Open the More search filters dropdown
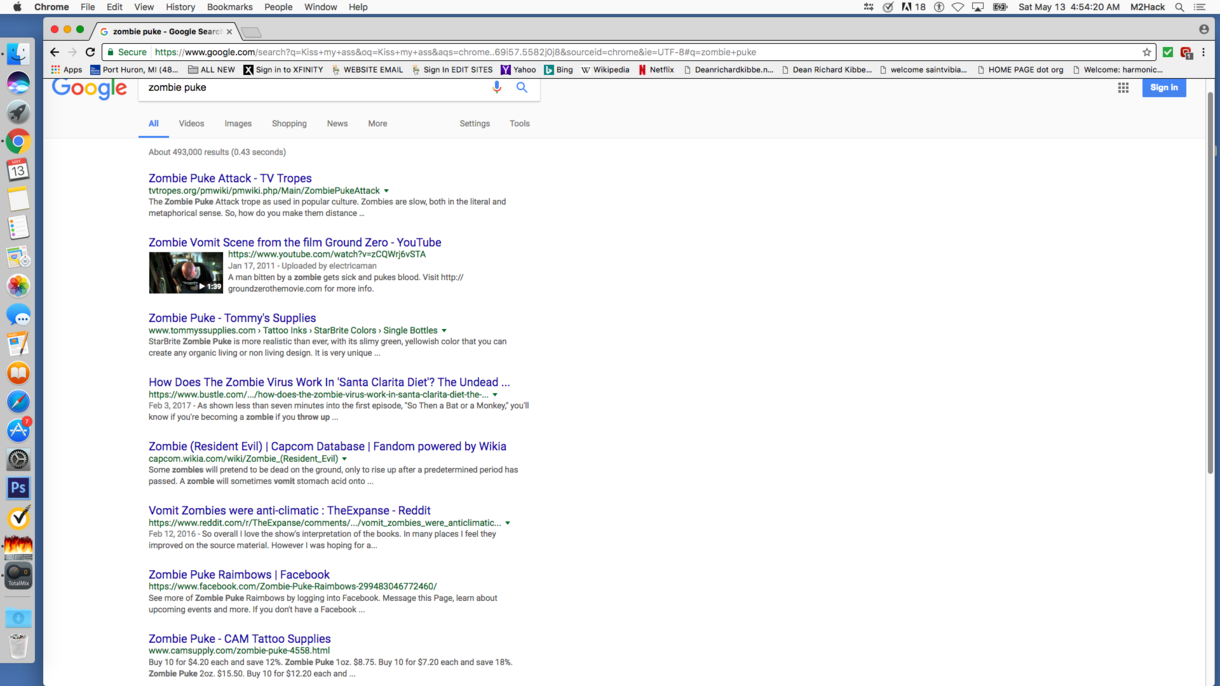 (x=377, y=124)
